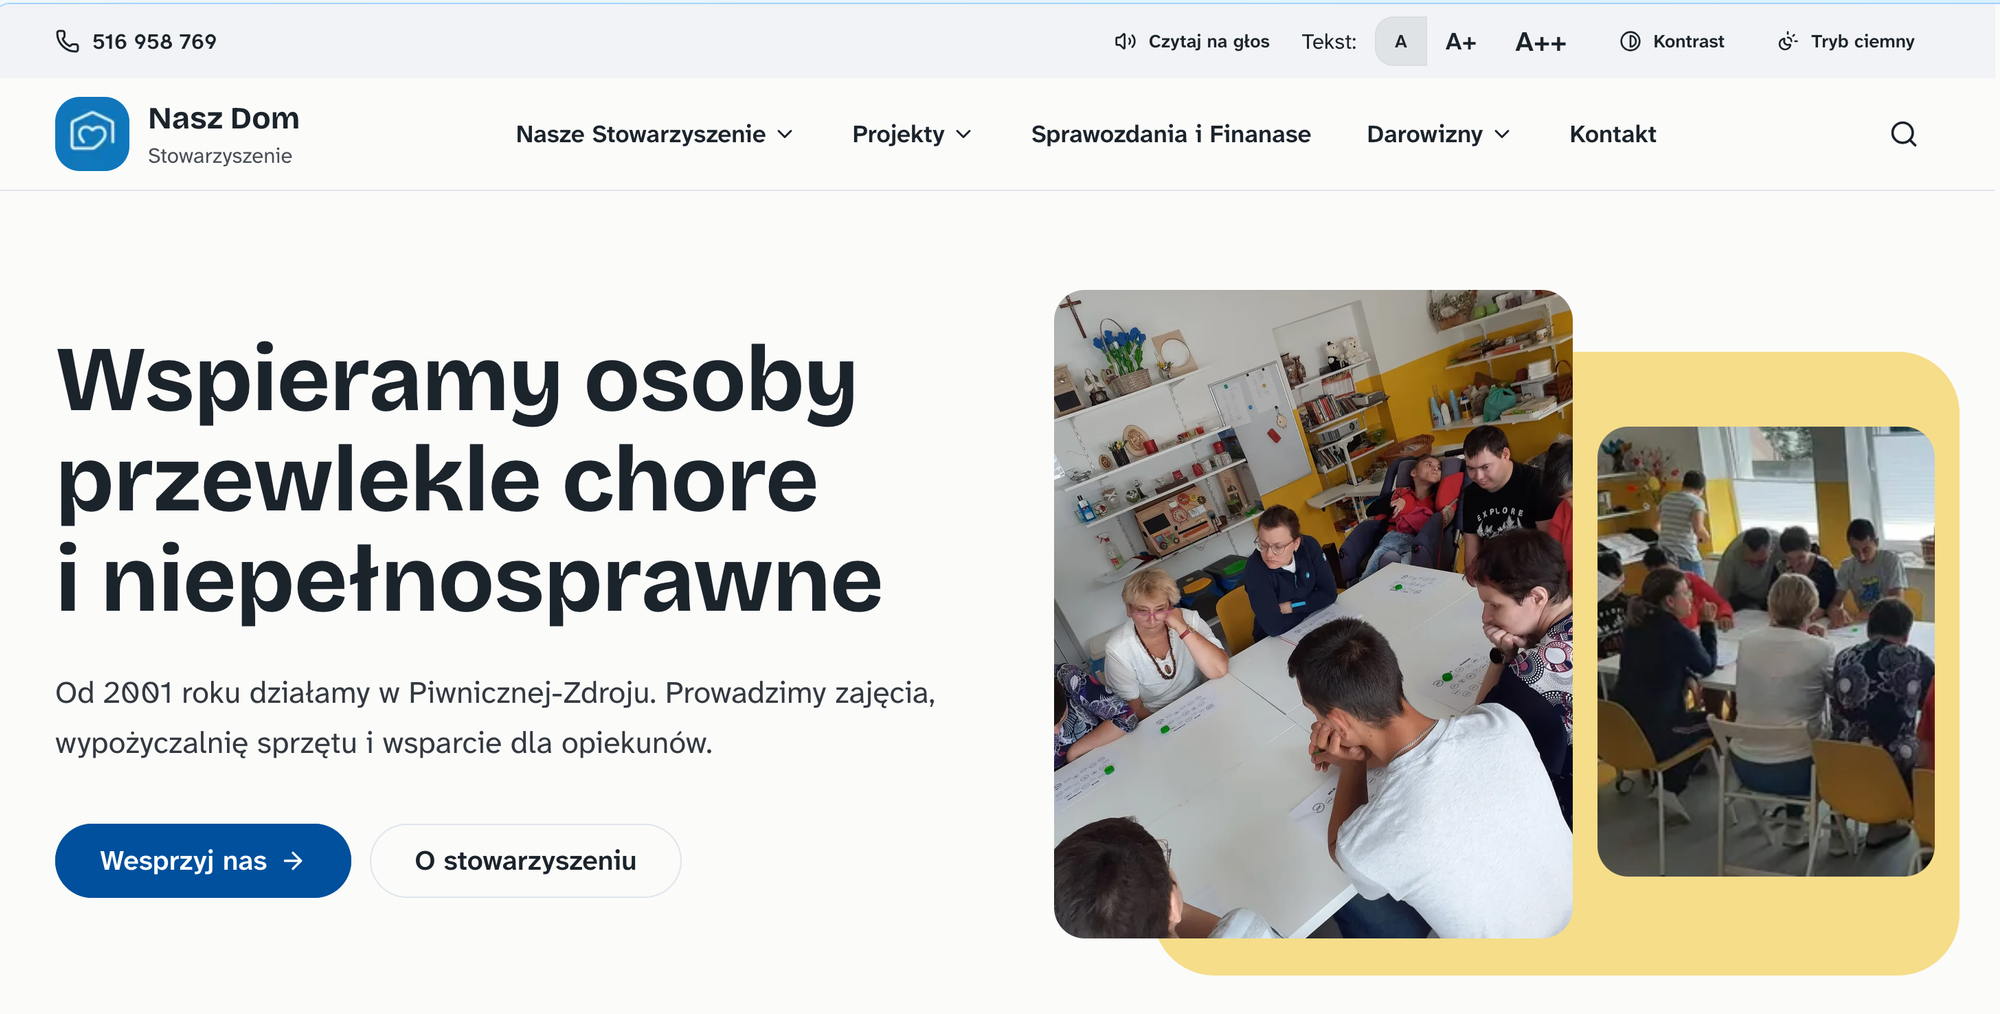Viewport: 2000px width, 1014px height.
Task: Expand chevron beside Nasze Stowarzyszenie
Action: point(785,134)
